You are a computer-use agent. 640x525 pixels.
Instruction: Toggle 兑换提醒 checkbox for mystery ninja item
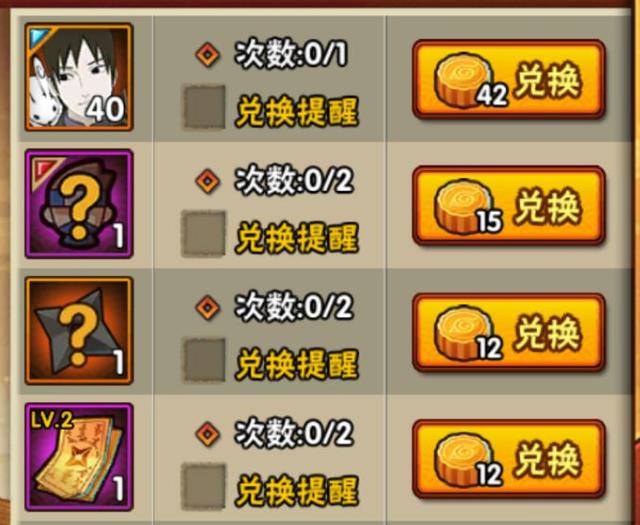(203, 234)
